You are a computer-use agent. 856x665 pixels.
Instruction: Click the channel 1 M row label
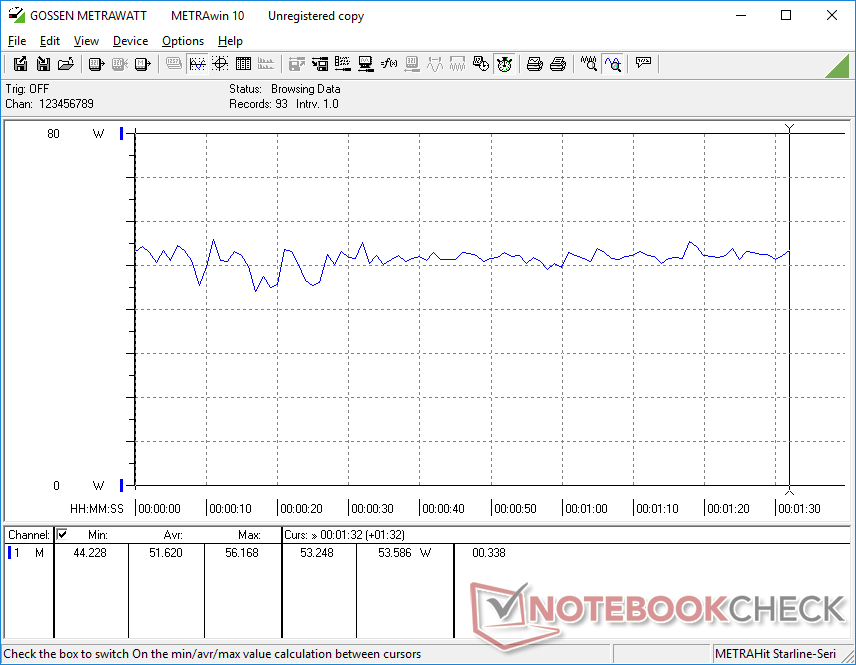pos(27,553)
